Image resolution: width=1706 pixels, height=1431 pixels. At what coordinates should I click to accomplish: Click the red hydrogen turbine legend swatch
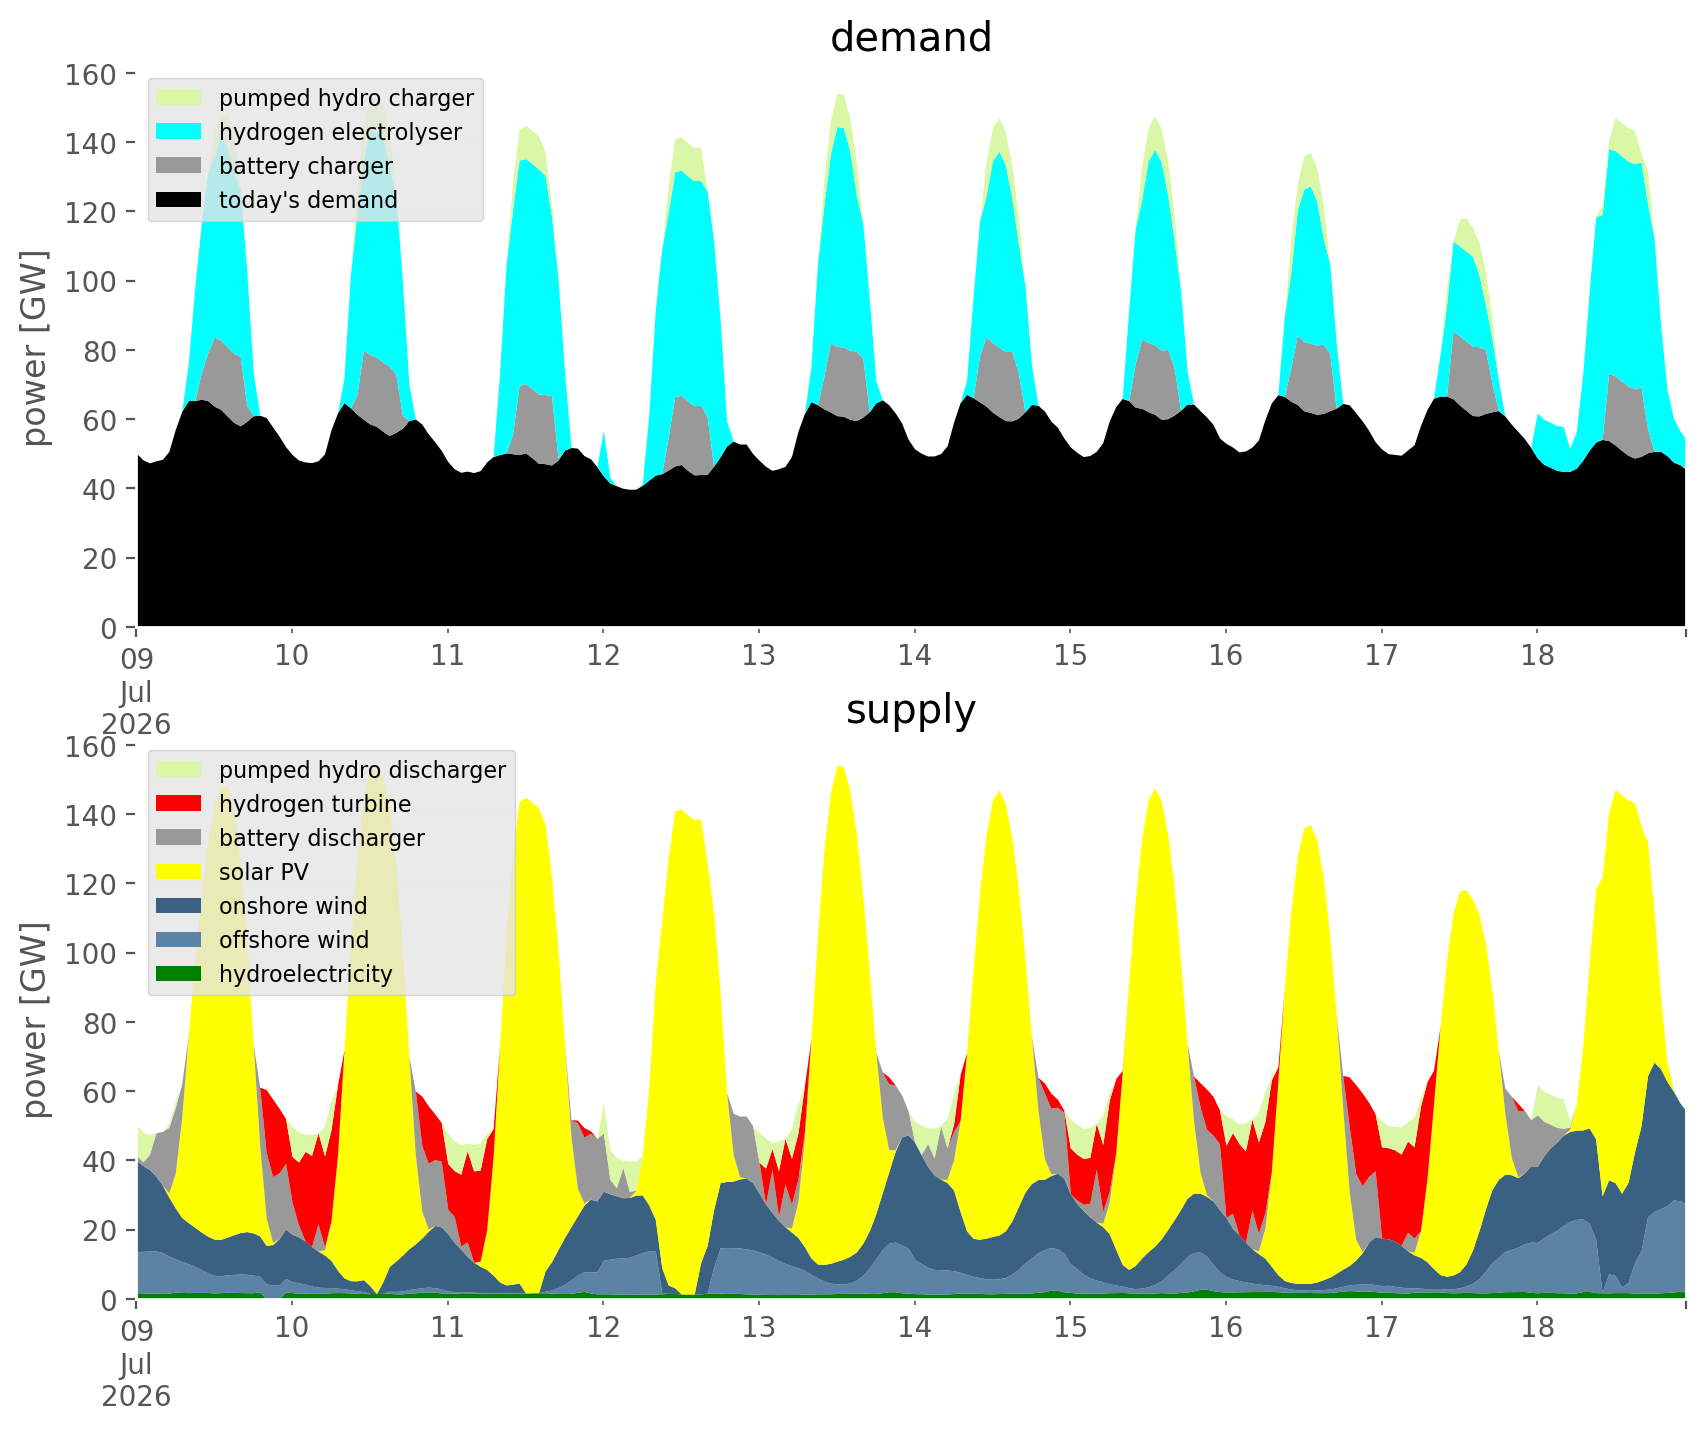click(x=180, y=804)
